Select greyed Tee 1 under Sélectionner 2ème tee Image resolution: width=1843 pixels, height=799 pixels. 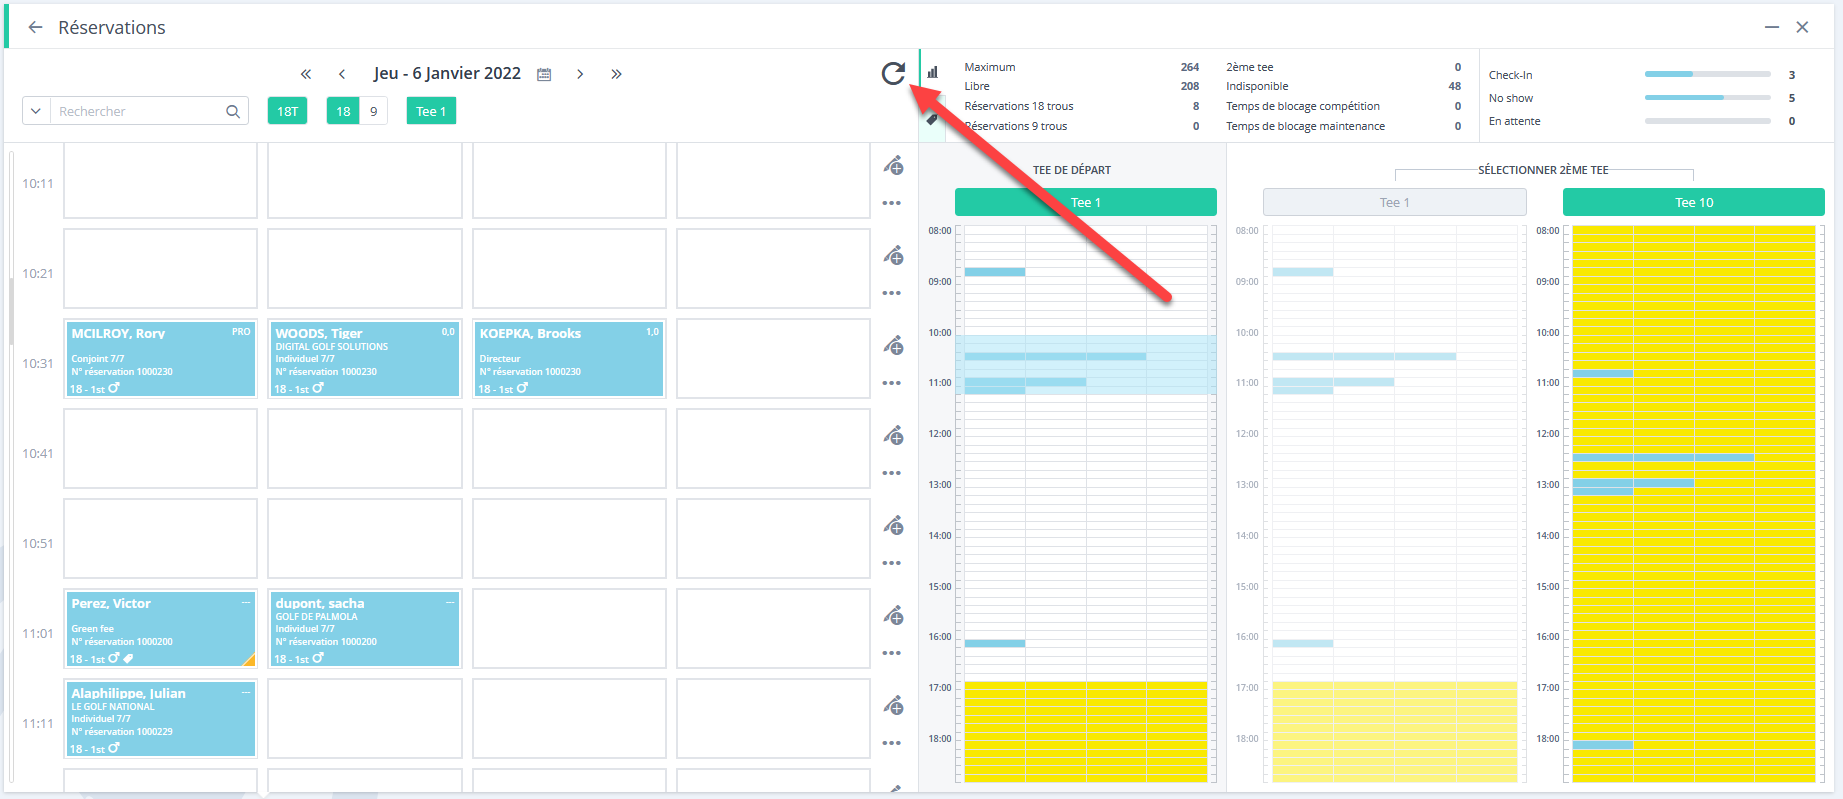pos(1395,202)
